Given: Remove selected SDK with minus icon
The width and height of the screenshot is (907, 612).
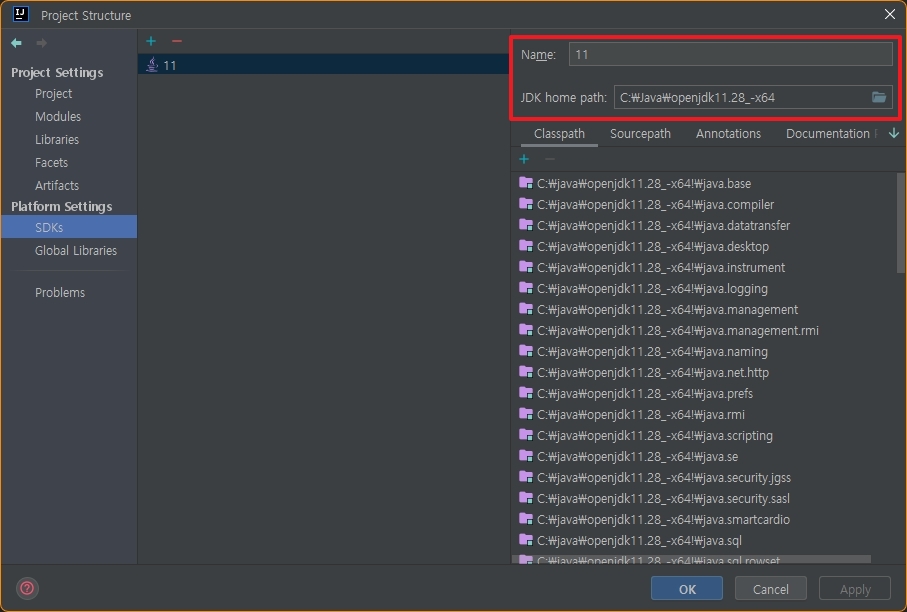Looking at the screenshot, I should (177, 41).
